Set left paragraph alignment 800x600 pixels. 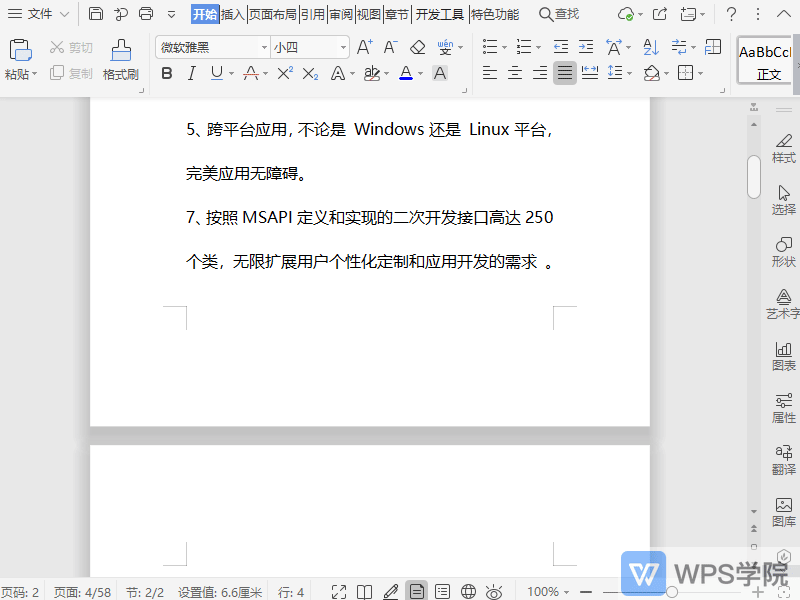490,73
